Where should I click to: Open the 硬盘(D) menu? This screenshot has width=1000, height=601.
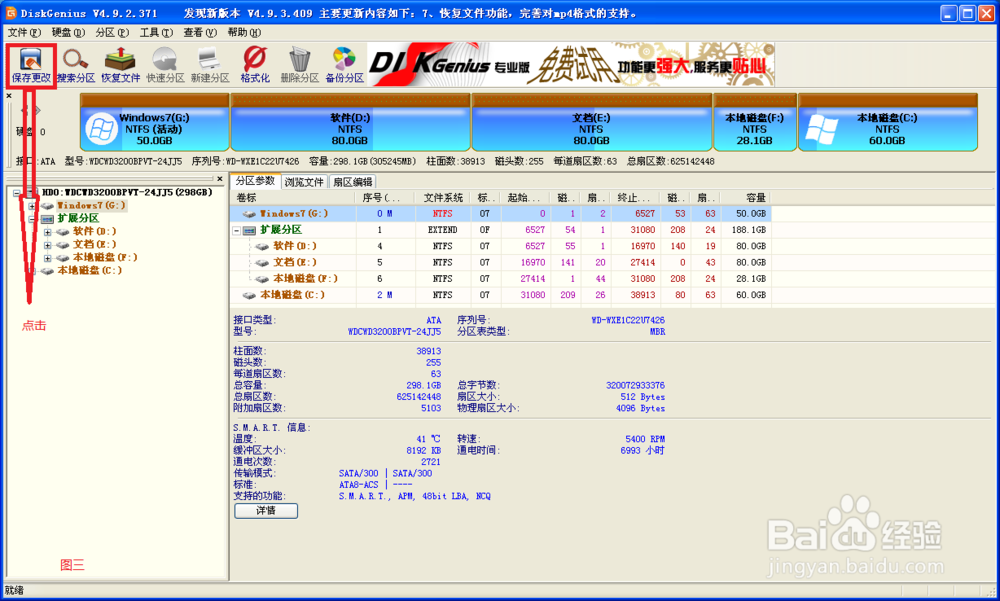[x=68, y=33]
